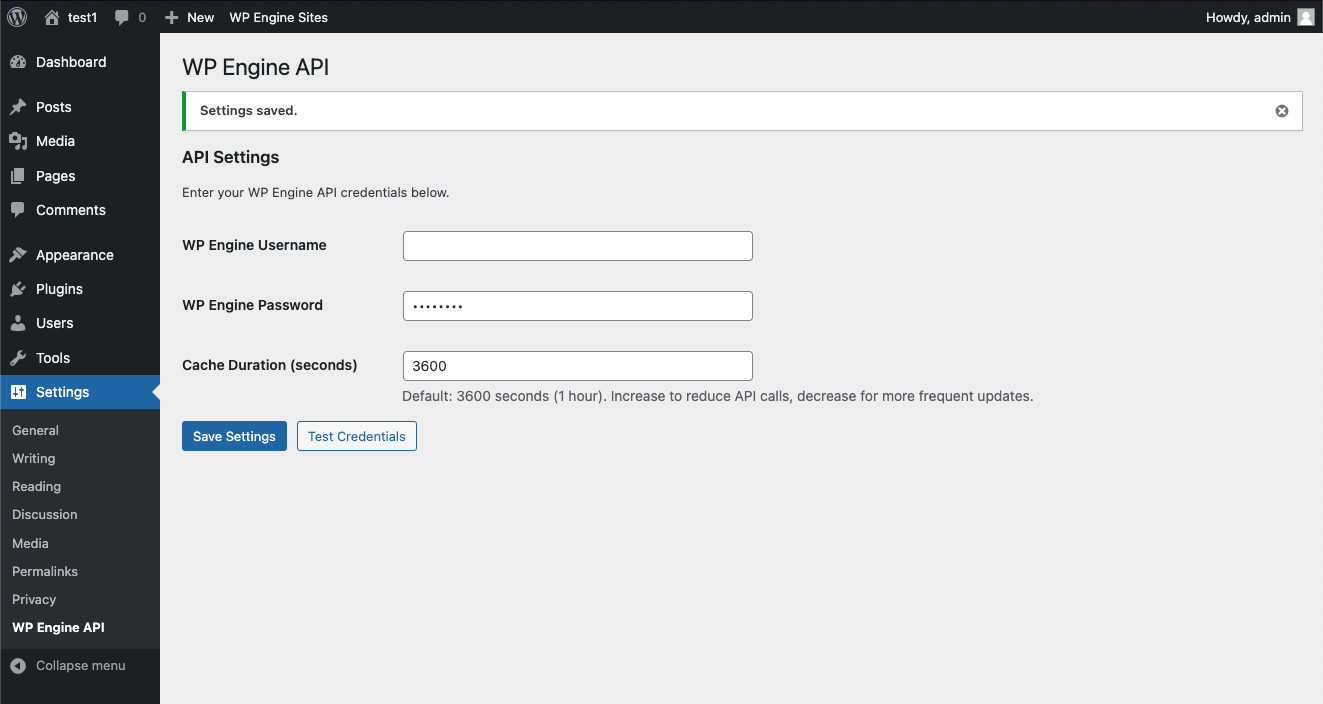Open the Writing settings submenu
The image size is (1323, 704).
(x=33, y=458)
